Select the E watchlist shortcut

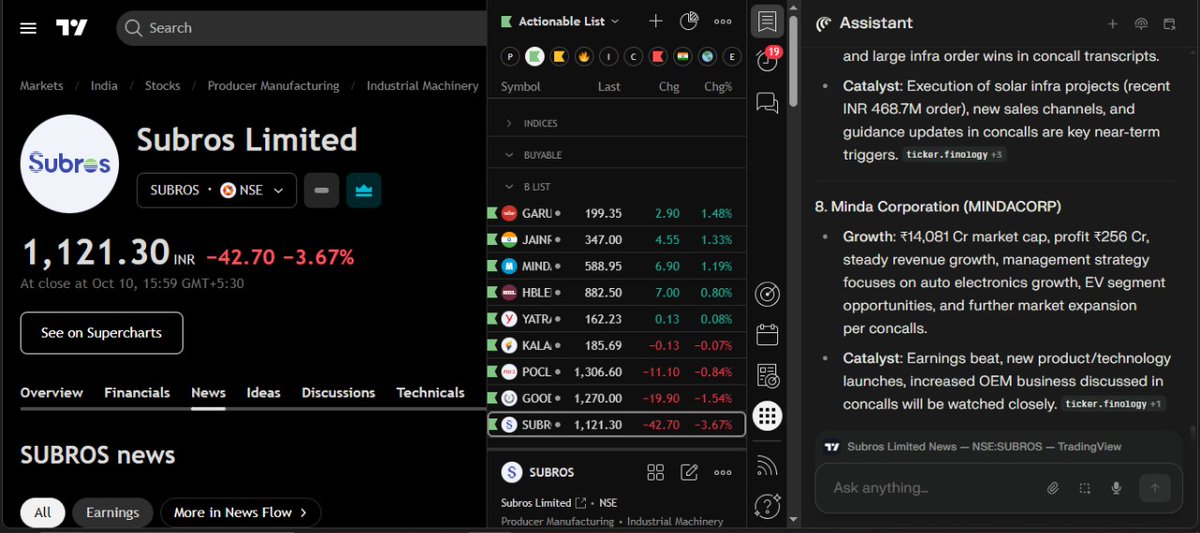pos(732,56)
